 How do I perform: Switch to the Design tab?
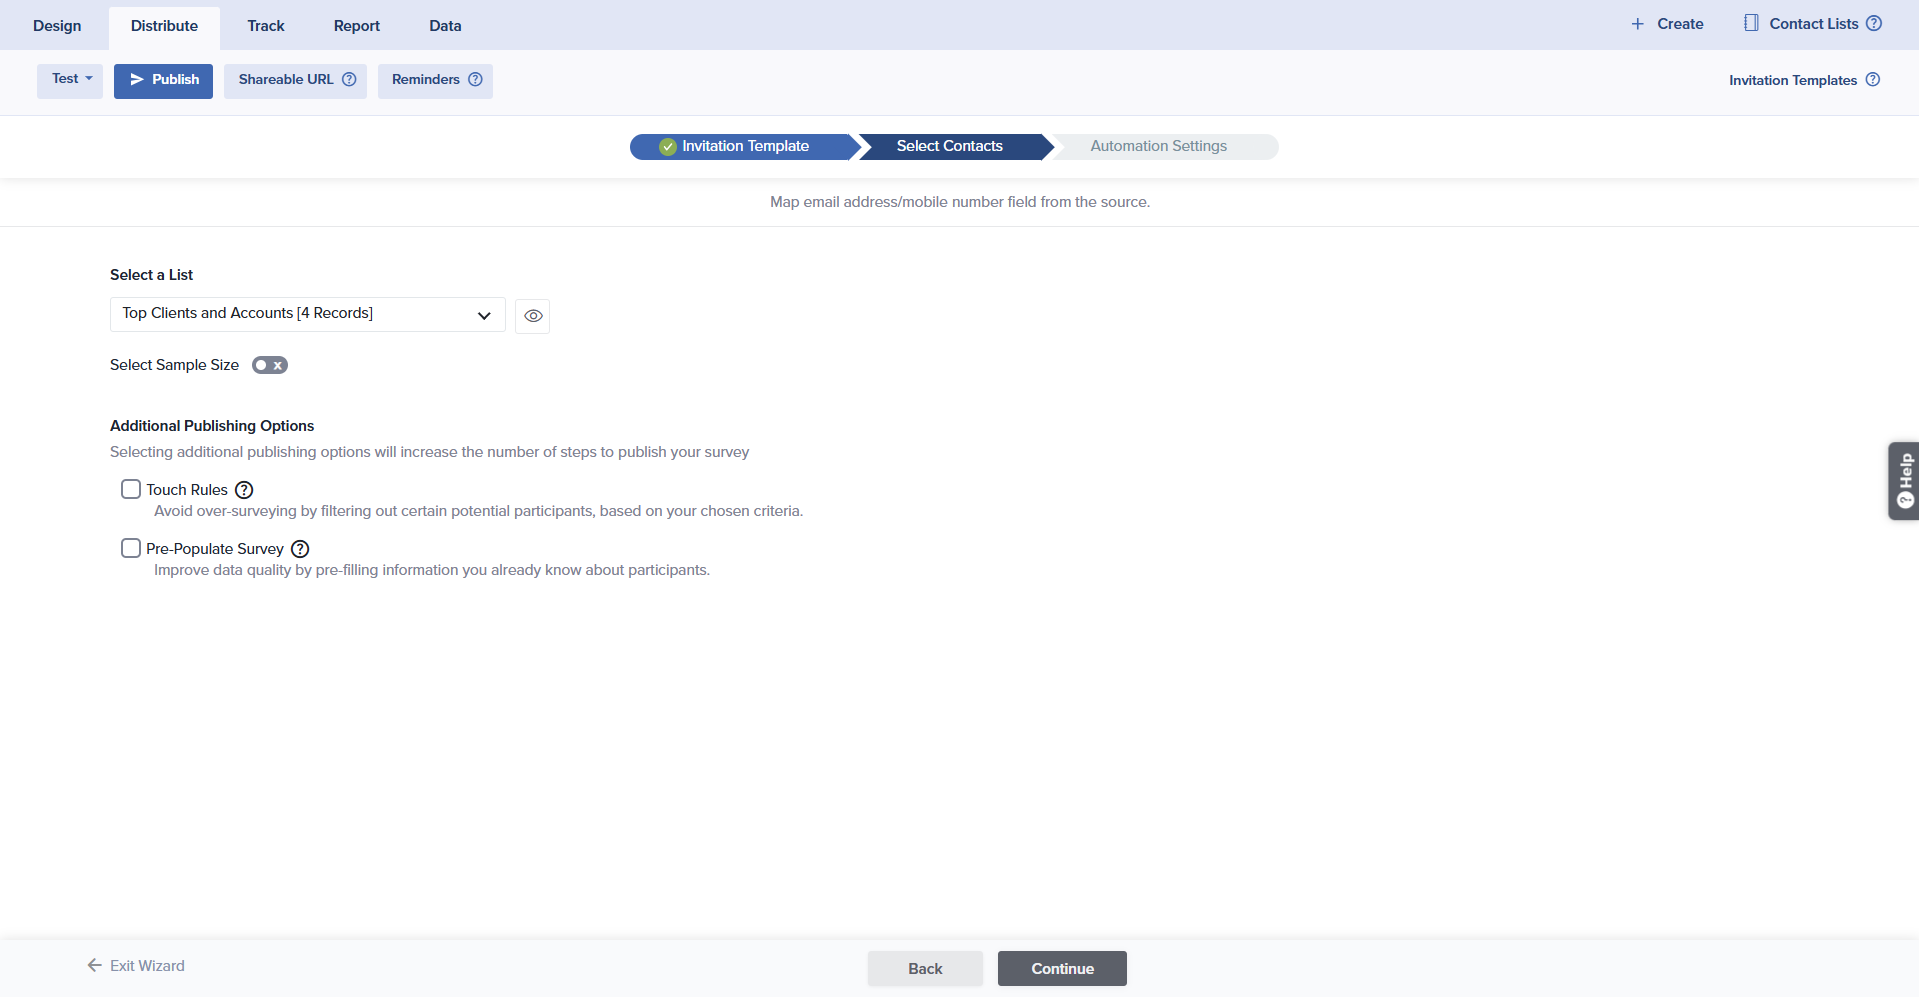tap(57, 26)
